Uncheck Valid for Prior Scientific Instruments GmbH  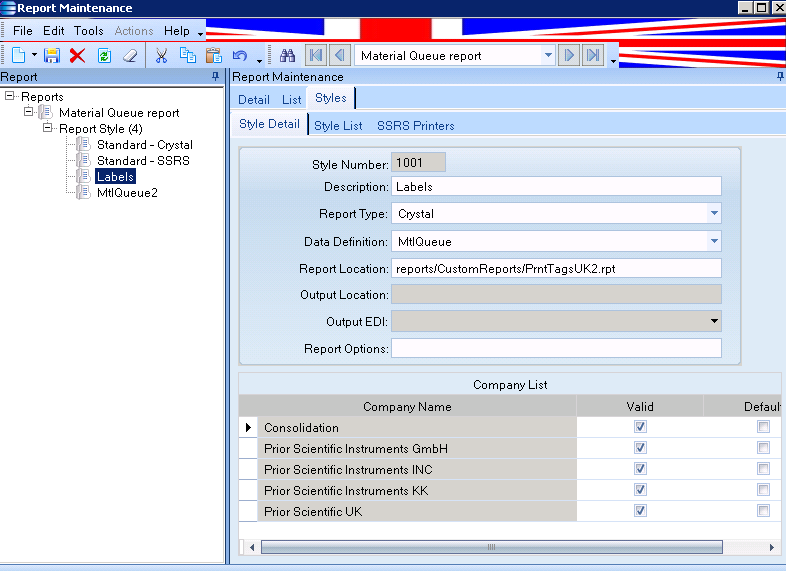point(640,448)
